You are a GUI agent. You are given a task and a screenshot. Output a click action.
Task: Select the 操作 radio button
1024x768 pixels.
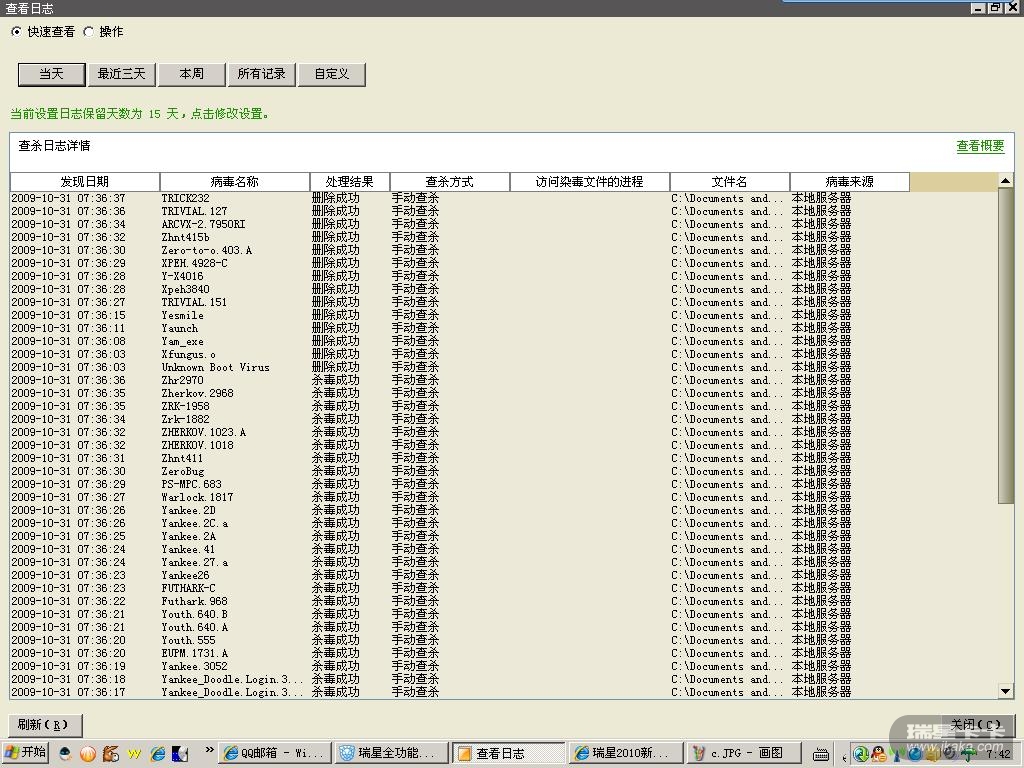coord(89,32)
